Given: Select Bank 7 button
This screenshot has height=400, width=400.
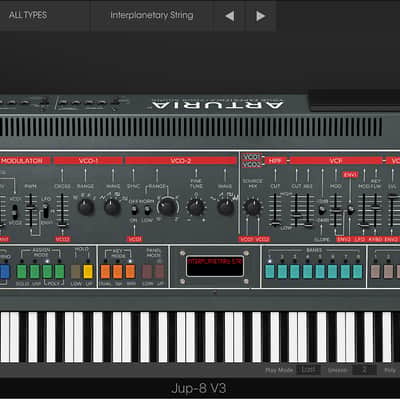Looking at the screenshot, I should pos(345,272).
